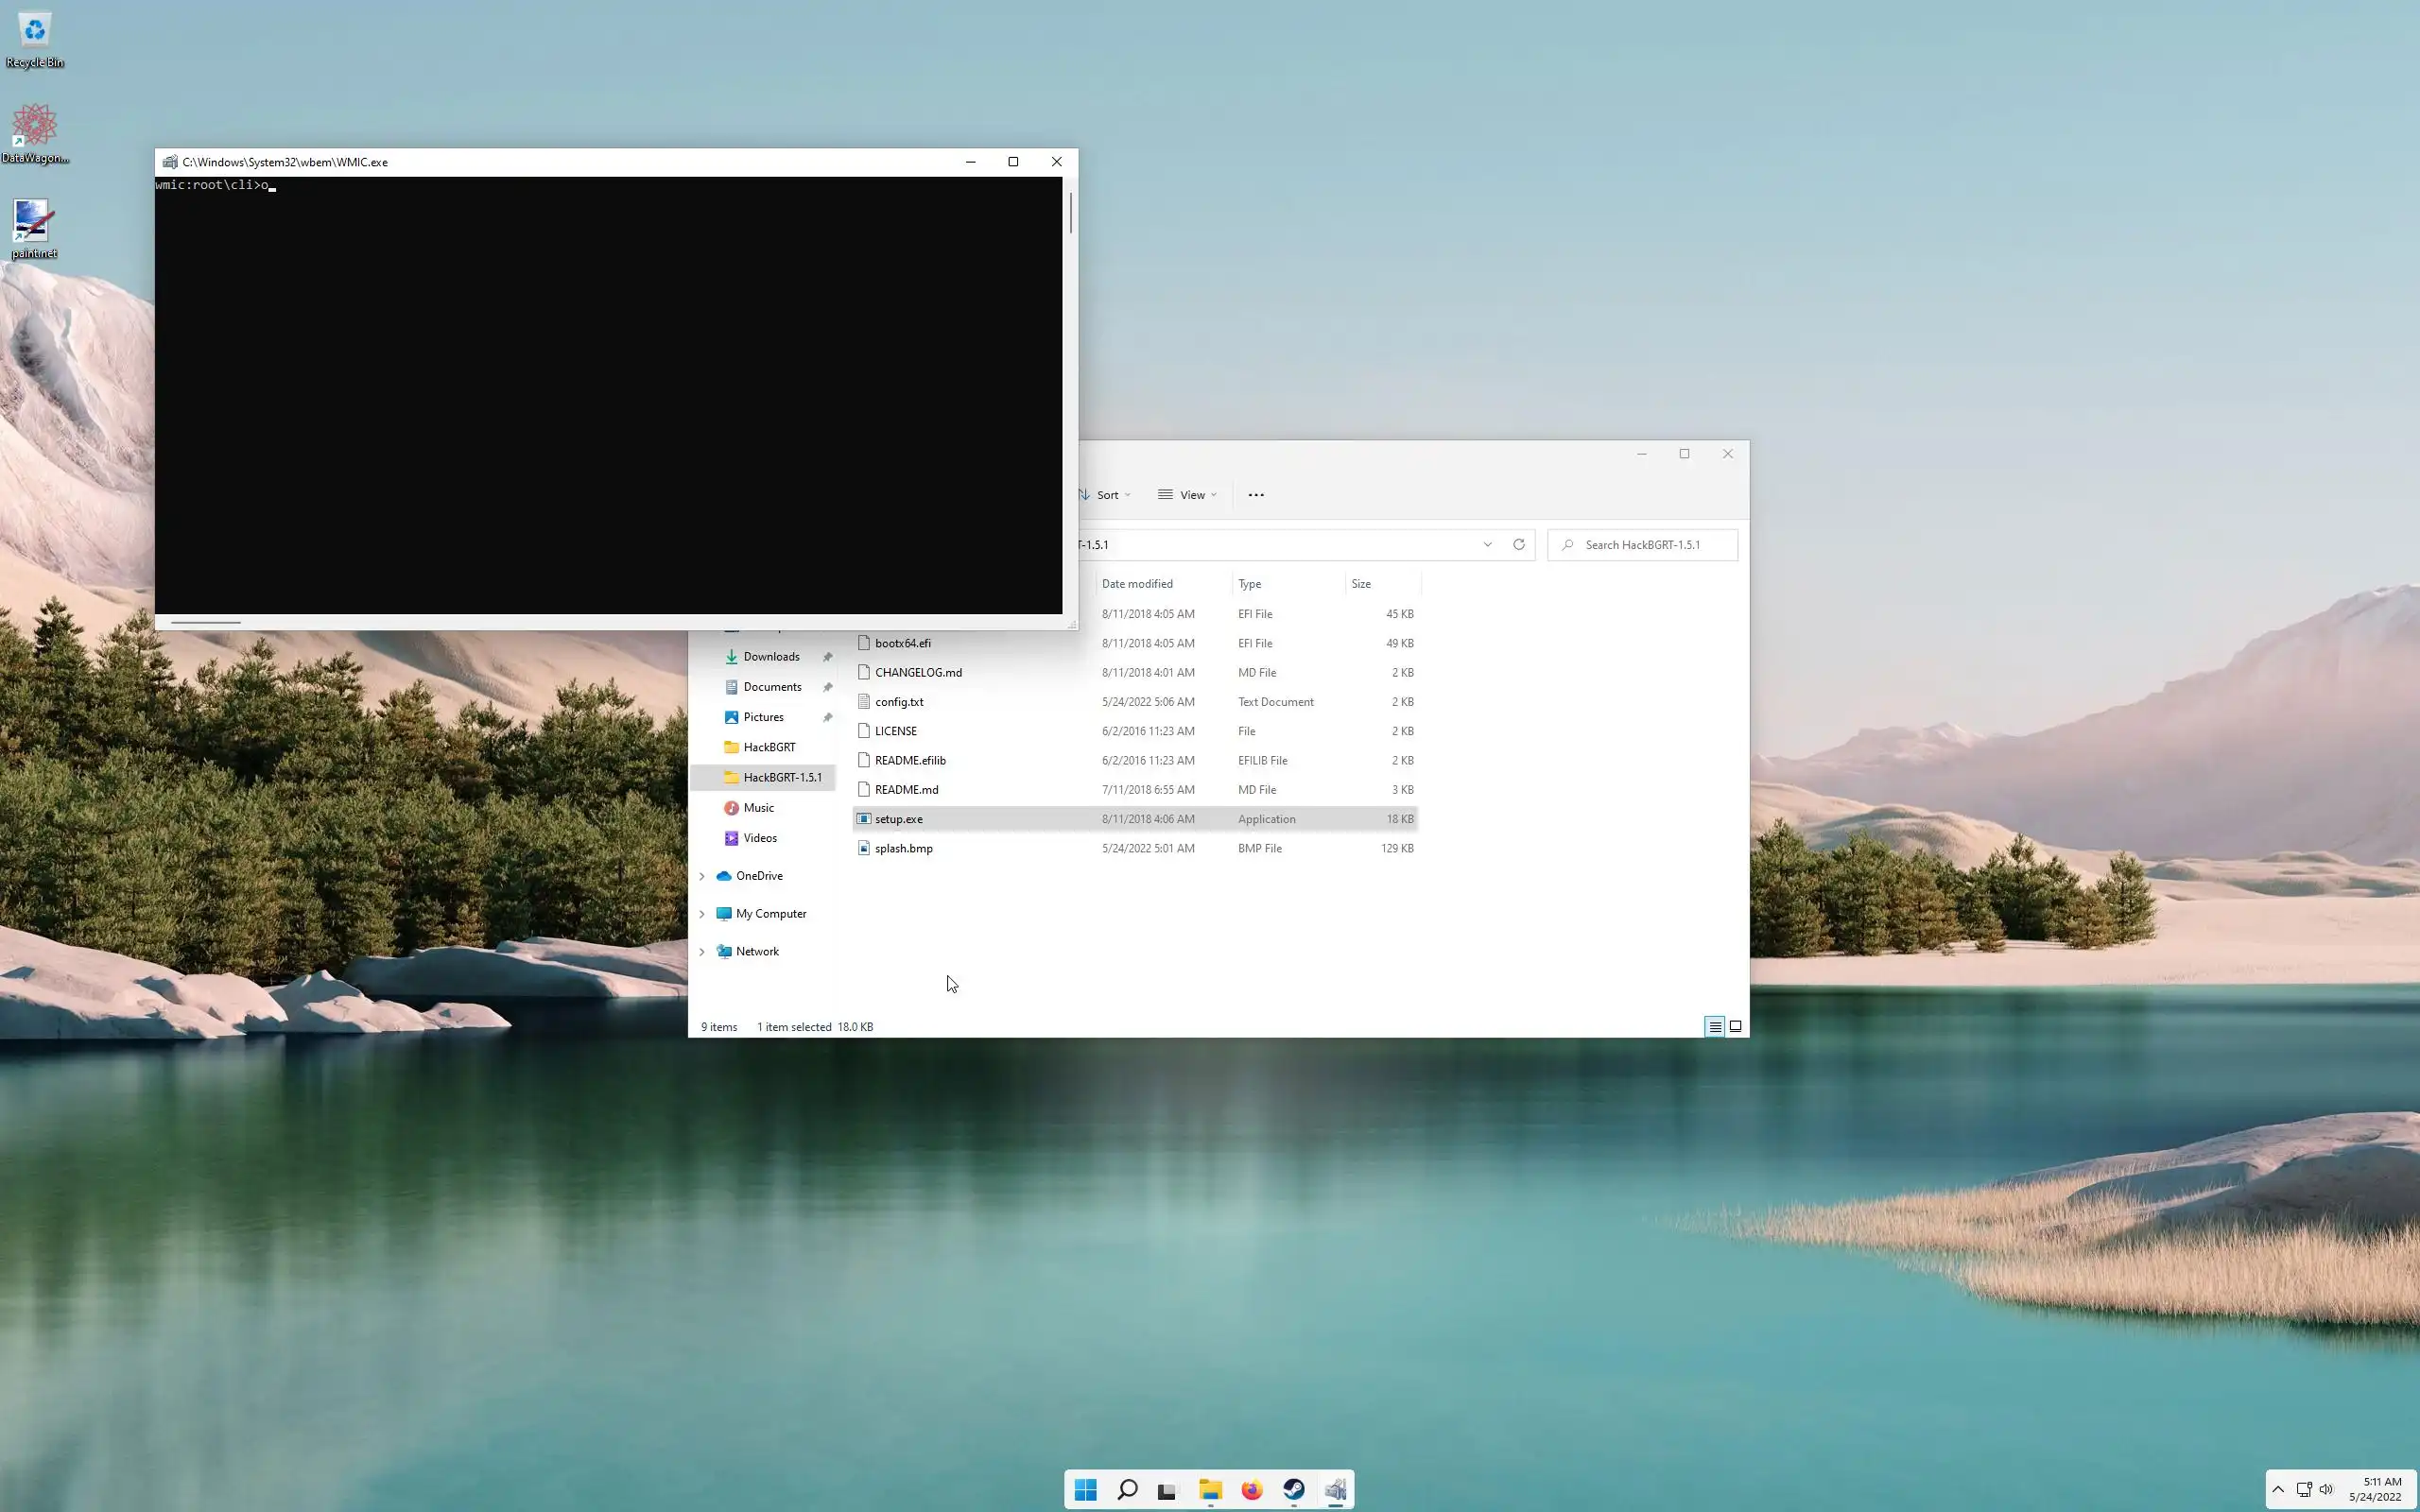This screenshot has width=2420, height=1512.
Task: Click the refresh button beside the address bar
Action: pos(1518,545)
